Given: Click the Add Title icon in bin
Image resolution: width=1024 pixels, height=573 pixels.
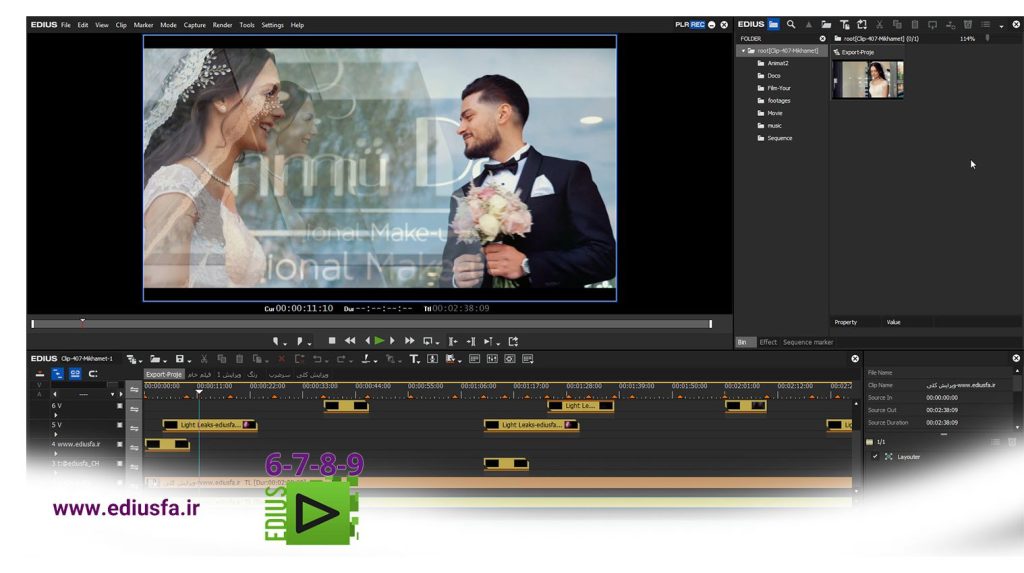Looking at the screenshot, I should [844, 25].
